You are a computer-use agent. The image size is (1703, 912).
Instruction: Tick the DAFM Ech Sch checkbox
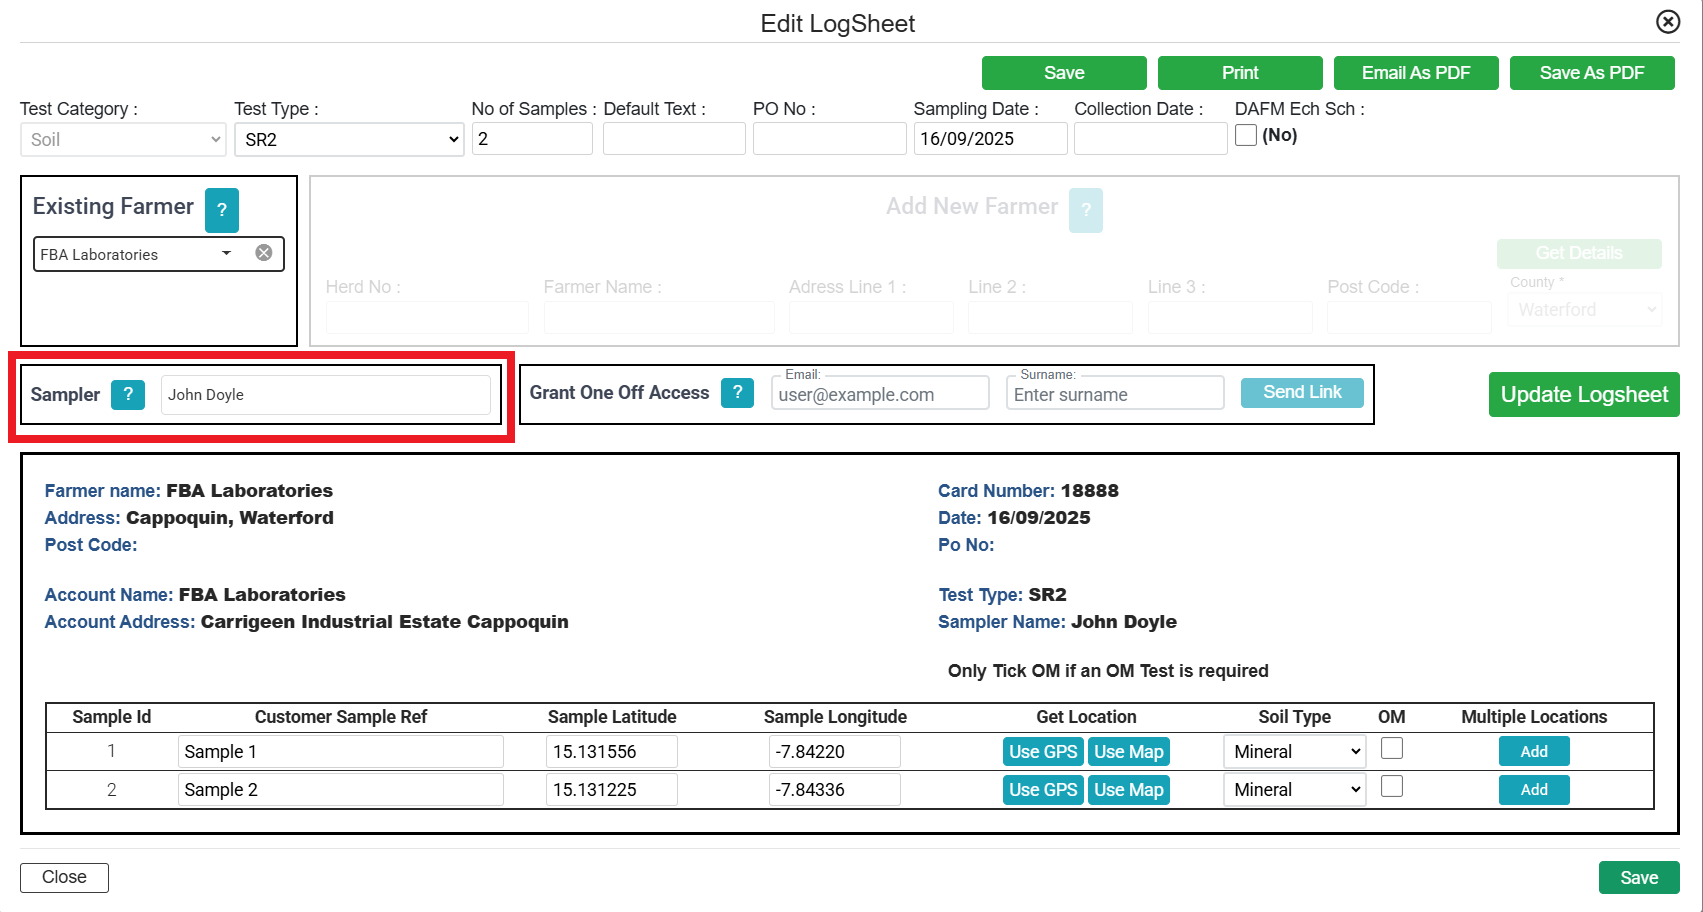[1246, 135]
